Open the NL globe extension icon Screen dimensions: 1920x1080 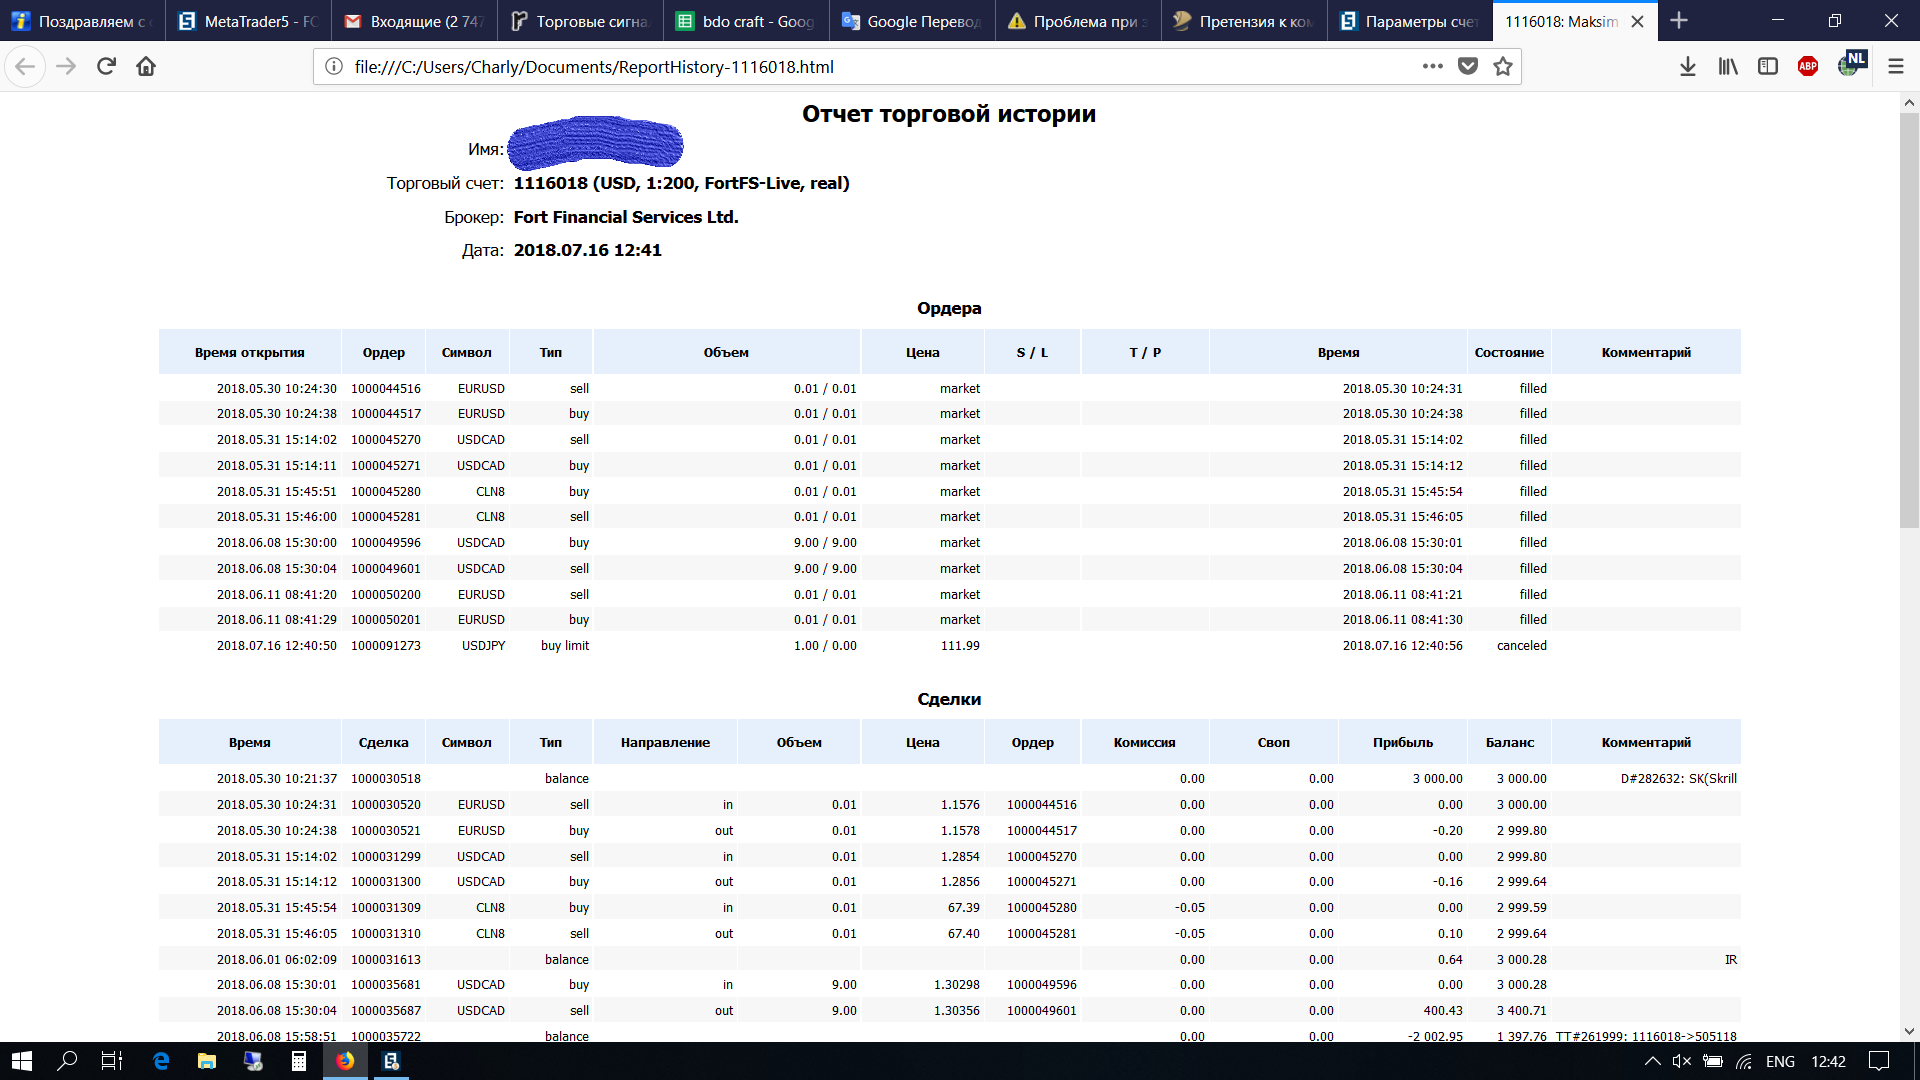[x=1851, y=64]
